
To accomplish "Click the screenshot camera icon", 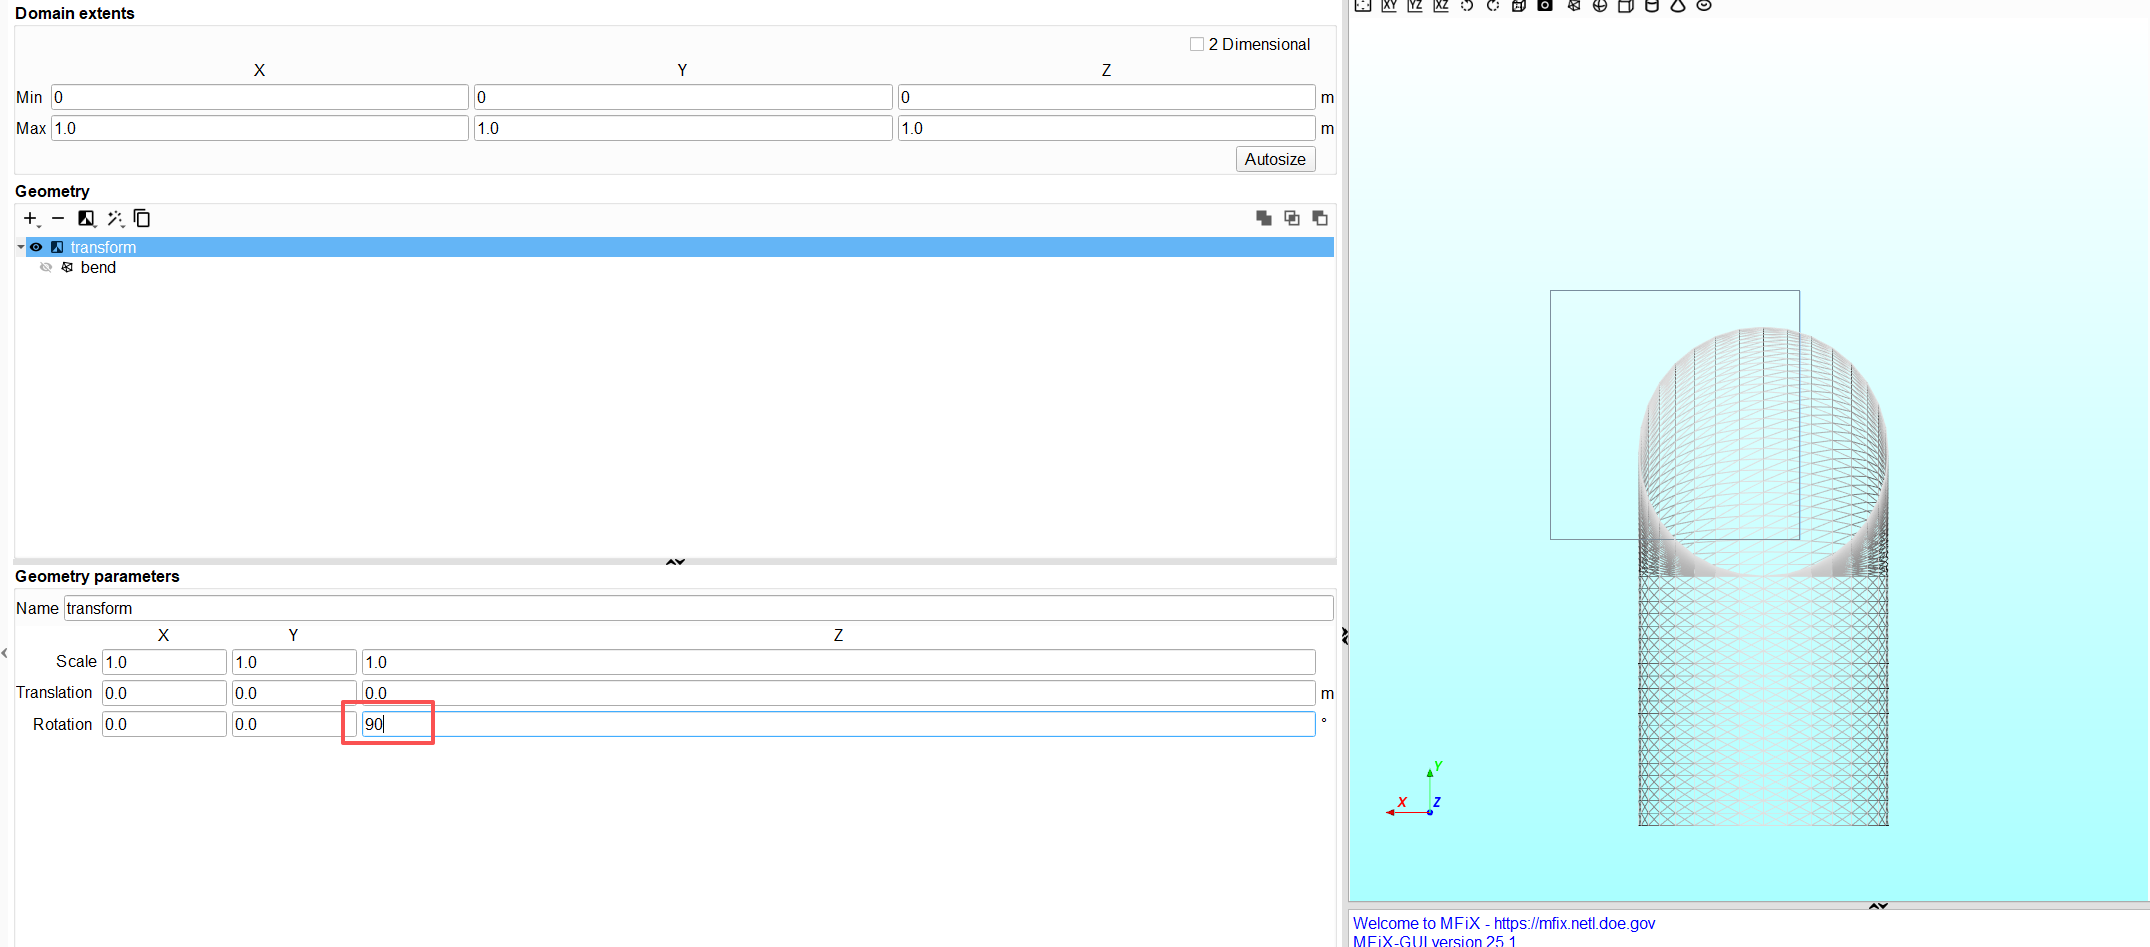I will tap(1545, 6).
